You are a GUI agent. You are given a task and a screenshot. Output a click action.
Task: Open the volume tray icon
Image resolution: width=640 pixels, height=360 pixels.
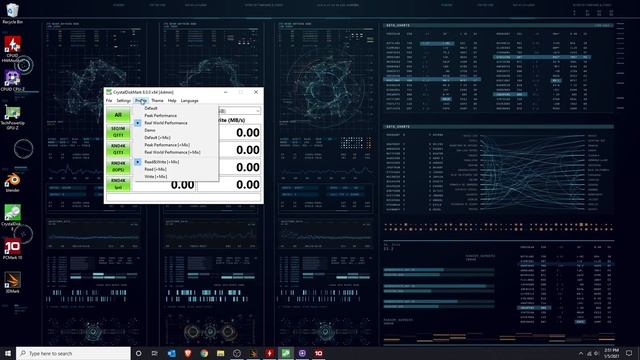[596, 353]
